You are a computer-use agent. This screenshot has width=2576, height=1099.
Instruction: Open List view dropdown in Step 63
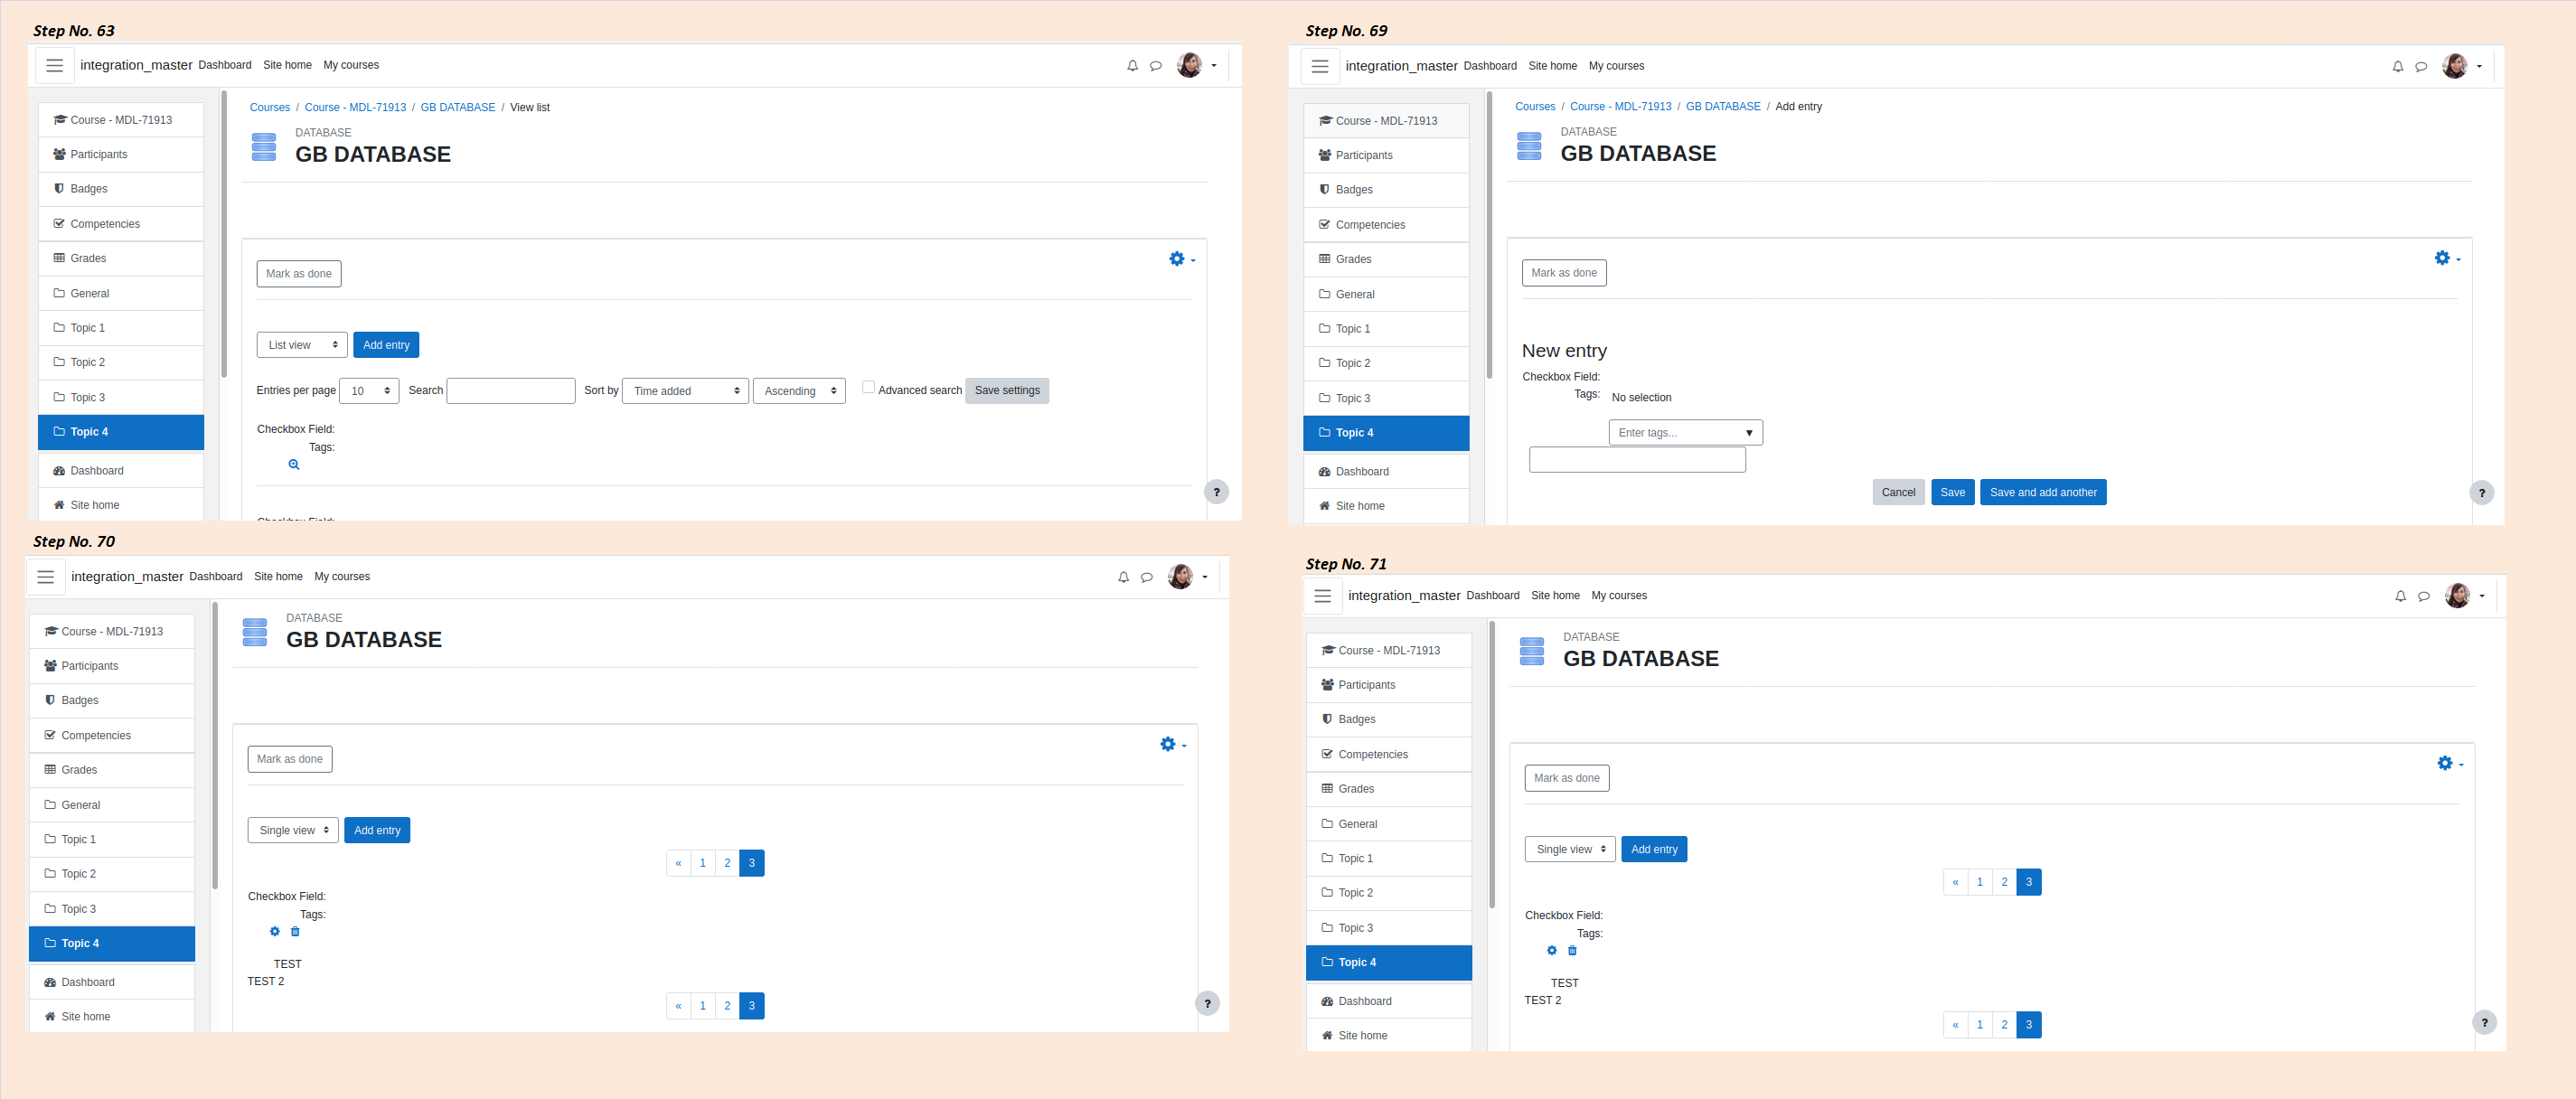pyautogui.click(x=302, y=345)
